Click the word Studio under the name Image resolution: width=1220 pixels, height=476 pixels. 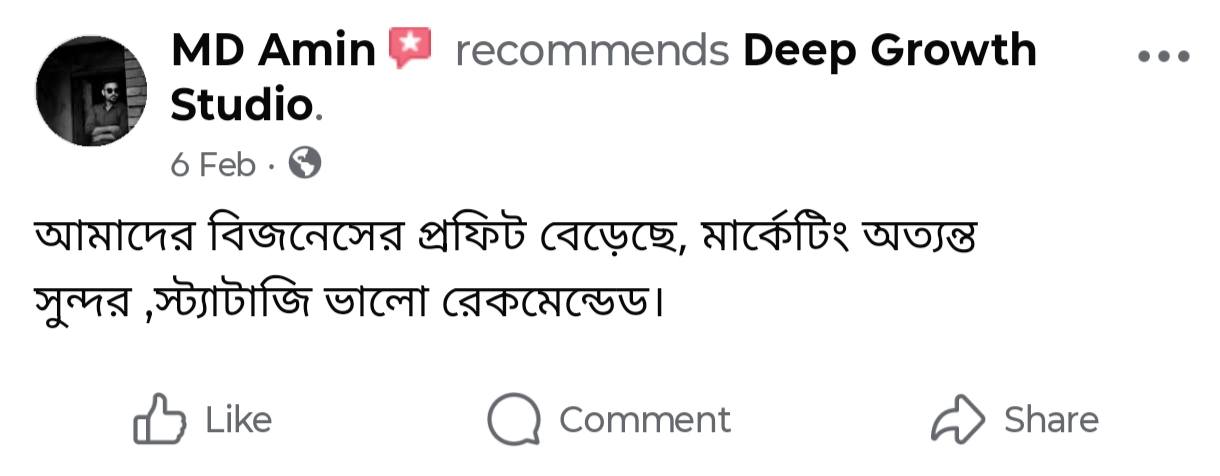pyautogui.click(x=242, y=104)
